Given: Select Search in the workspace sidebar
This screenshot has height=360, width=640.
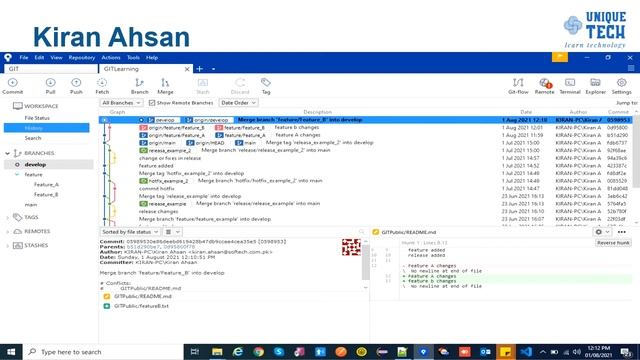Looking at the screenshot, I should coord(33,138).
